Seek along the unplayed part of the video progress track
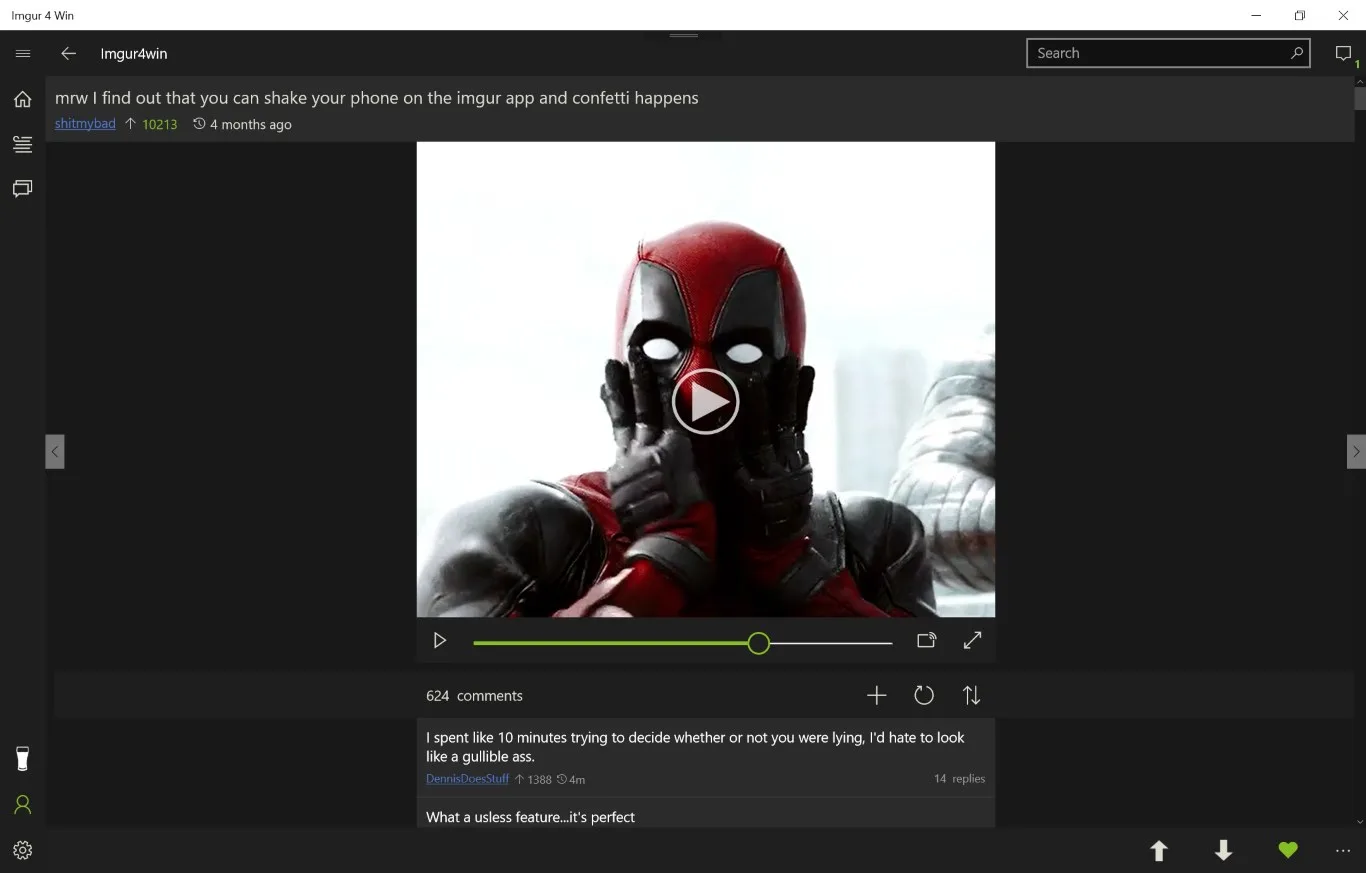 point(831,643)
